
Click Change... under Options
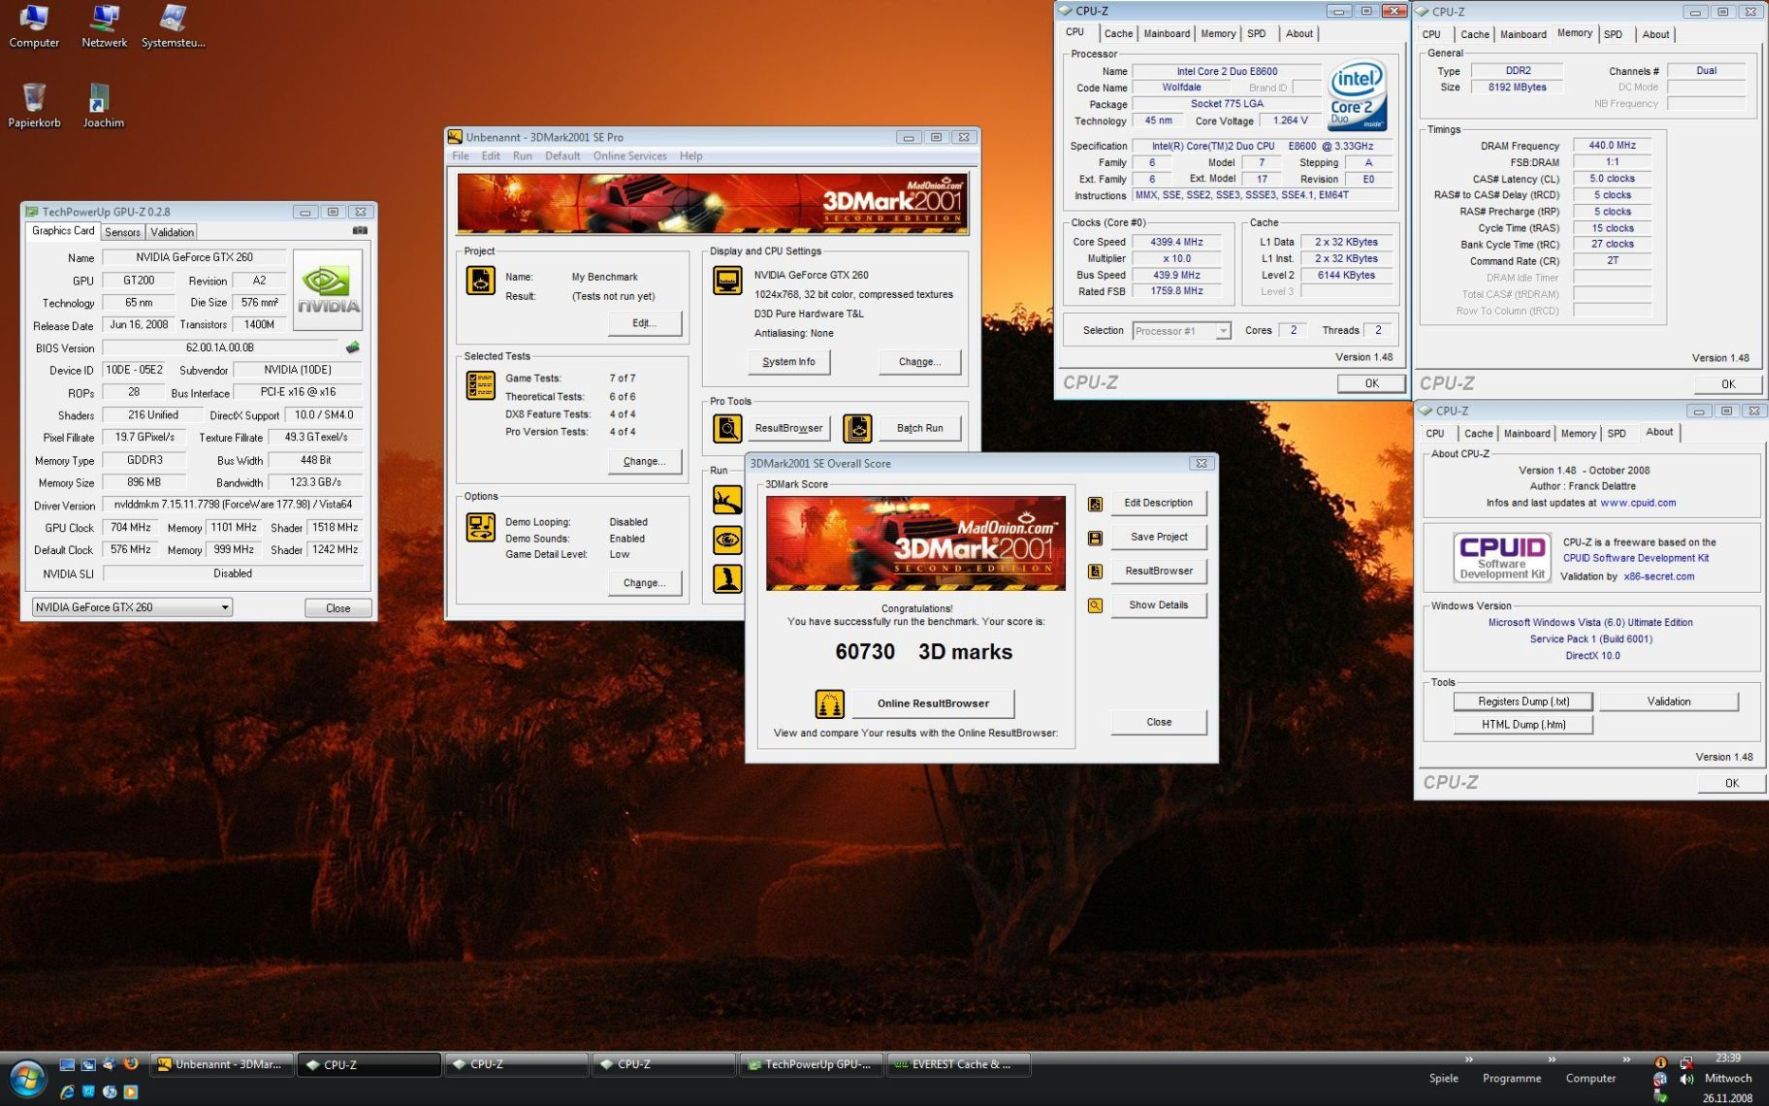(x=645, y=583)
